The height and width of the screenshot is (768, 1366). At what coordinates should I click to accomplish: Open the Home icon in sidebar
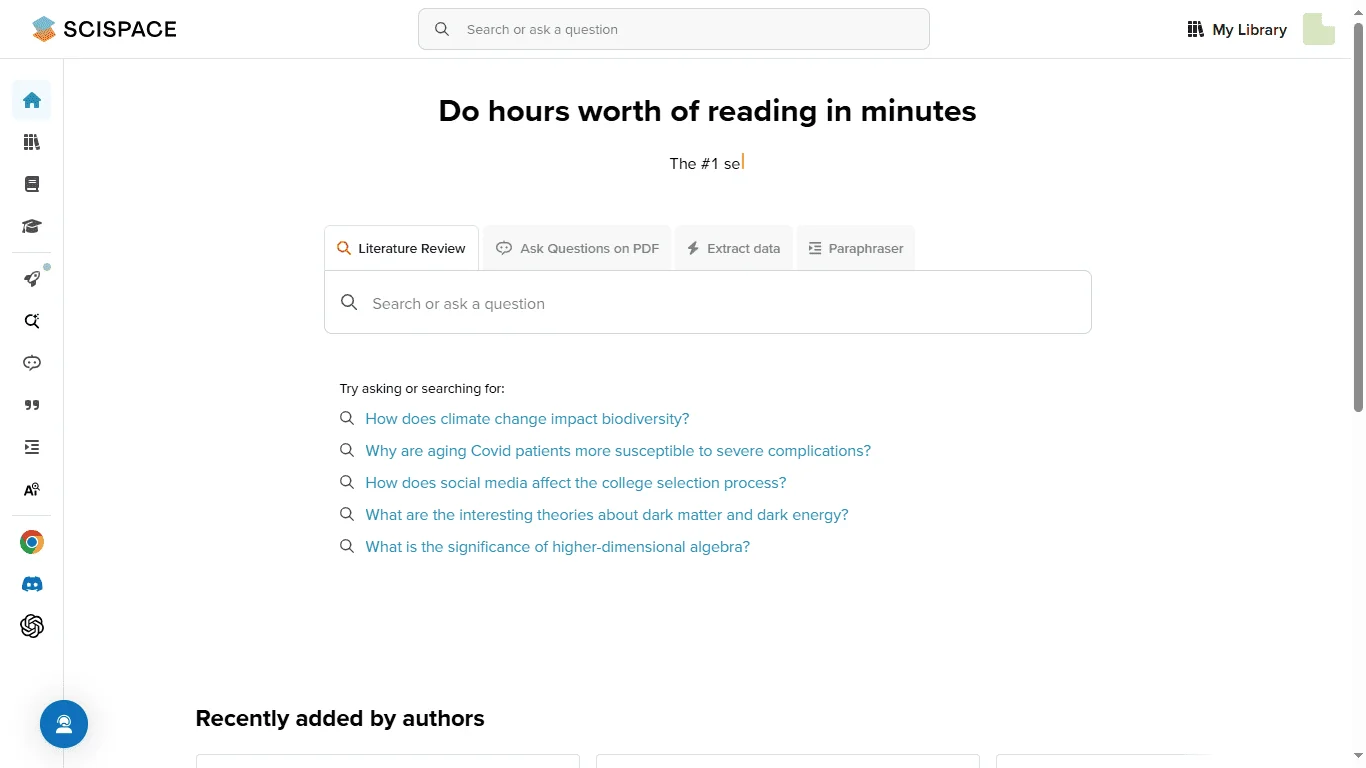click(x=32, y=100)
